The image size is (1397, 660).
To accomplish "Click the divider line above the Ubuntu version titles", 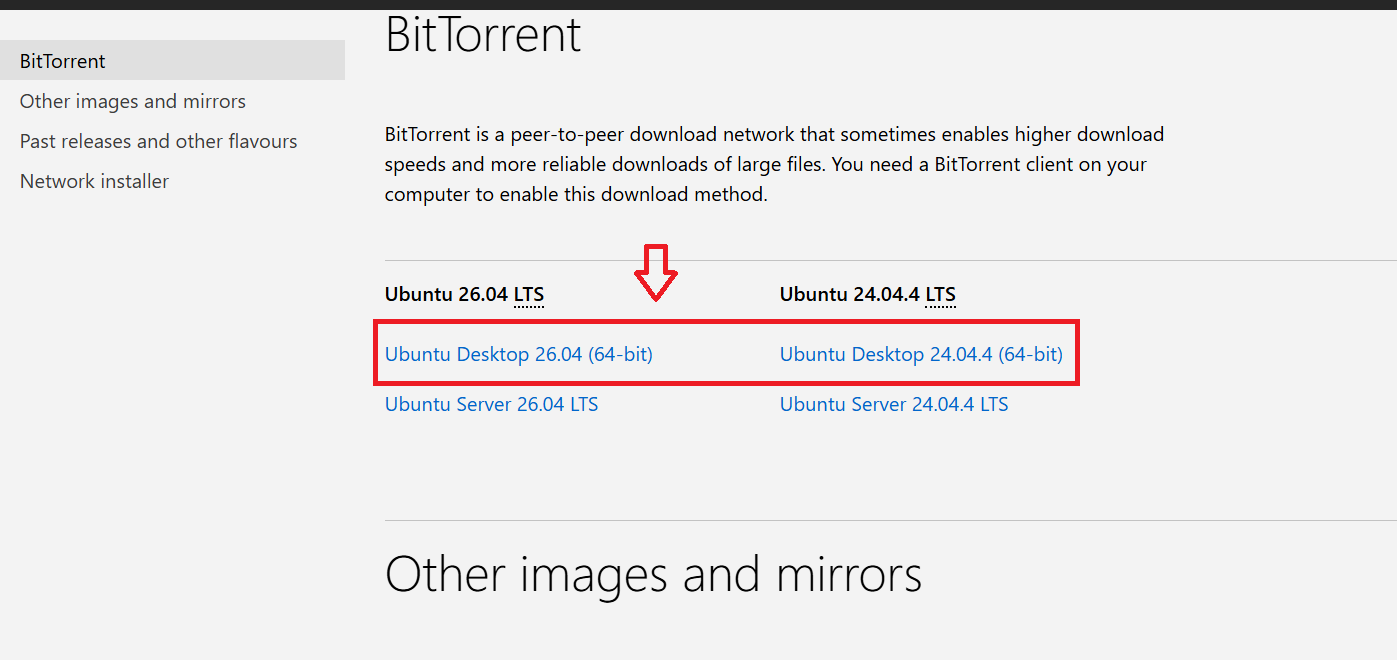I will 890,260.
